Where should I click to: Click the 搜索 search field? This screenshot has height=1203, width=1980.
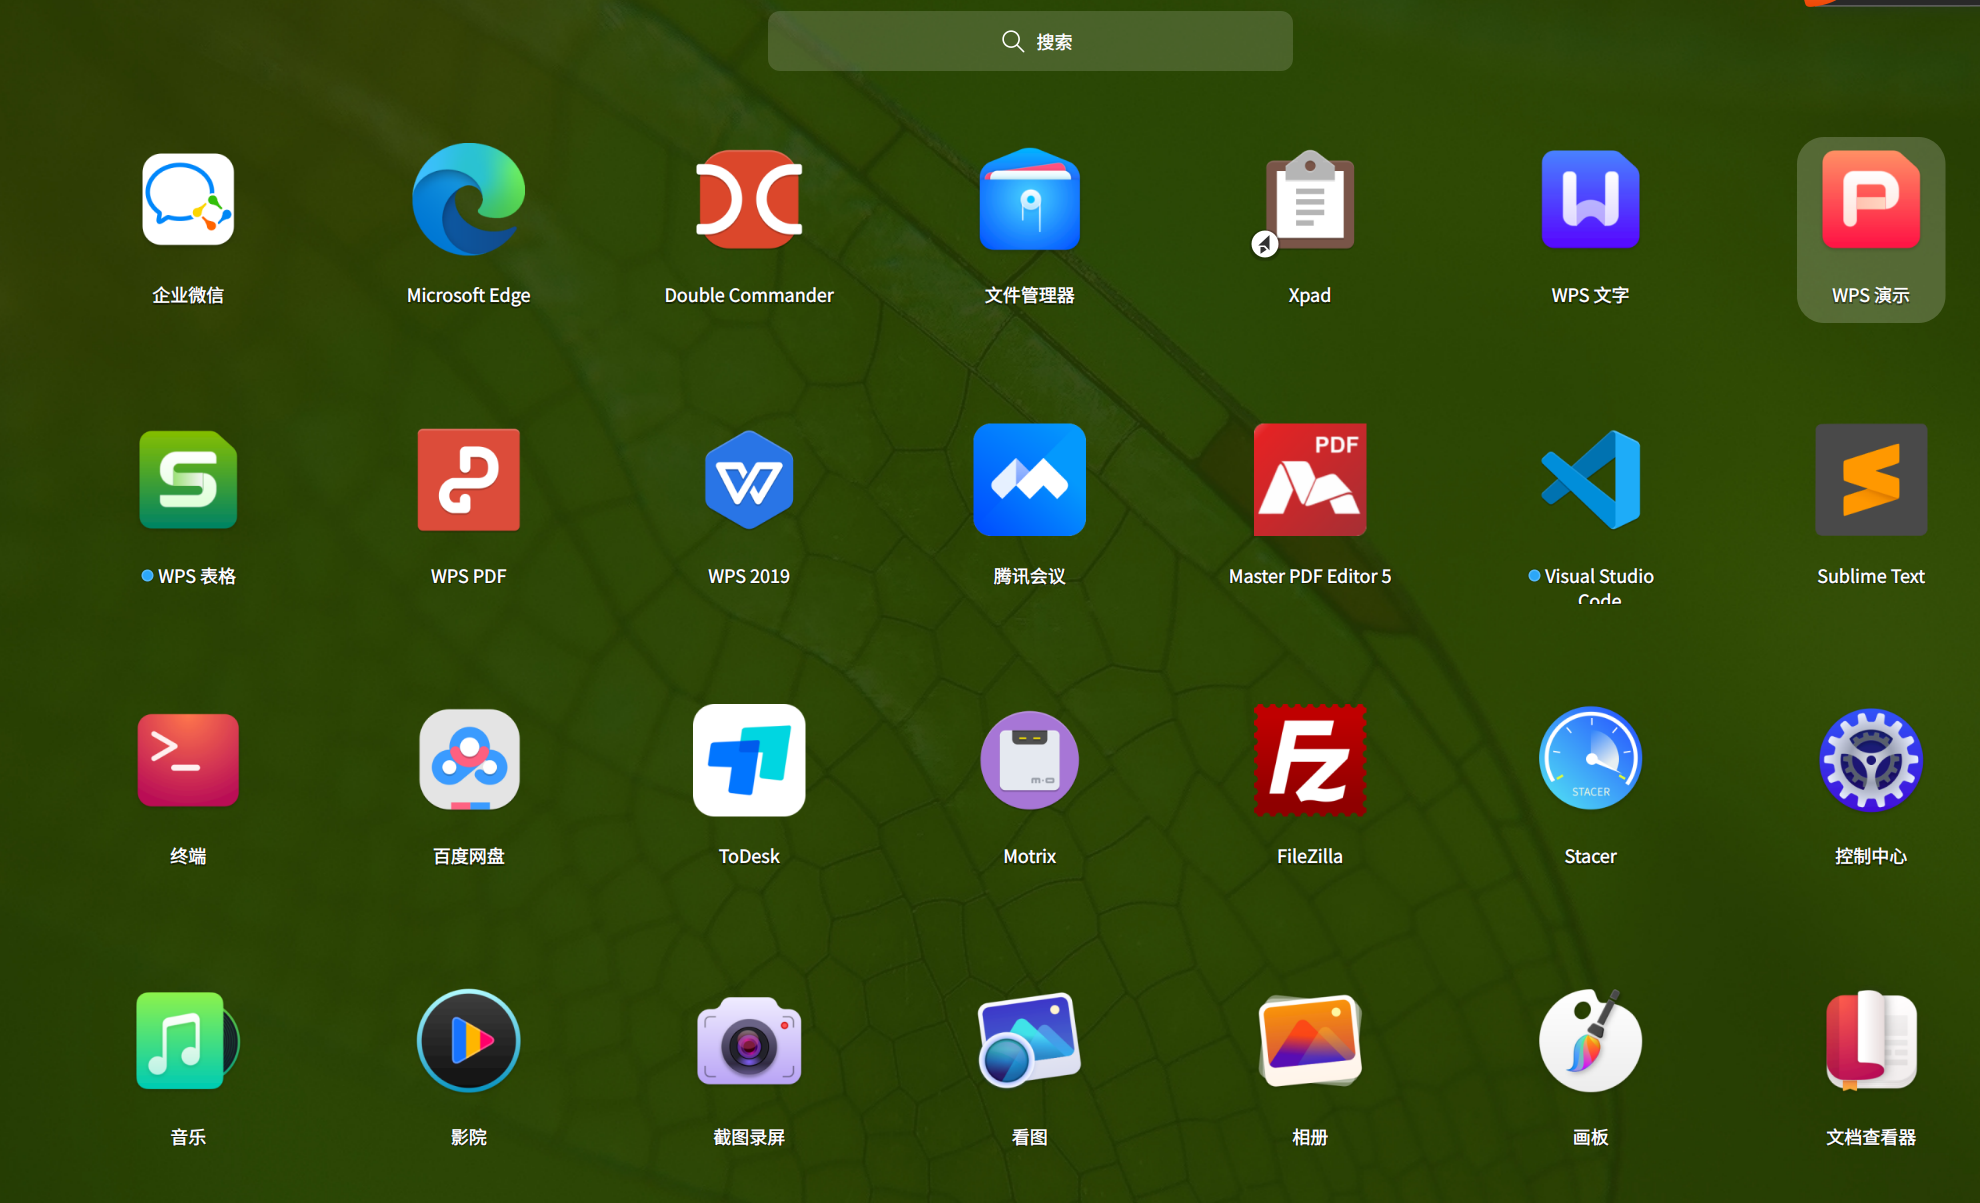pyautogui.click(x=1029, y=41)
